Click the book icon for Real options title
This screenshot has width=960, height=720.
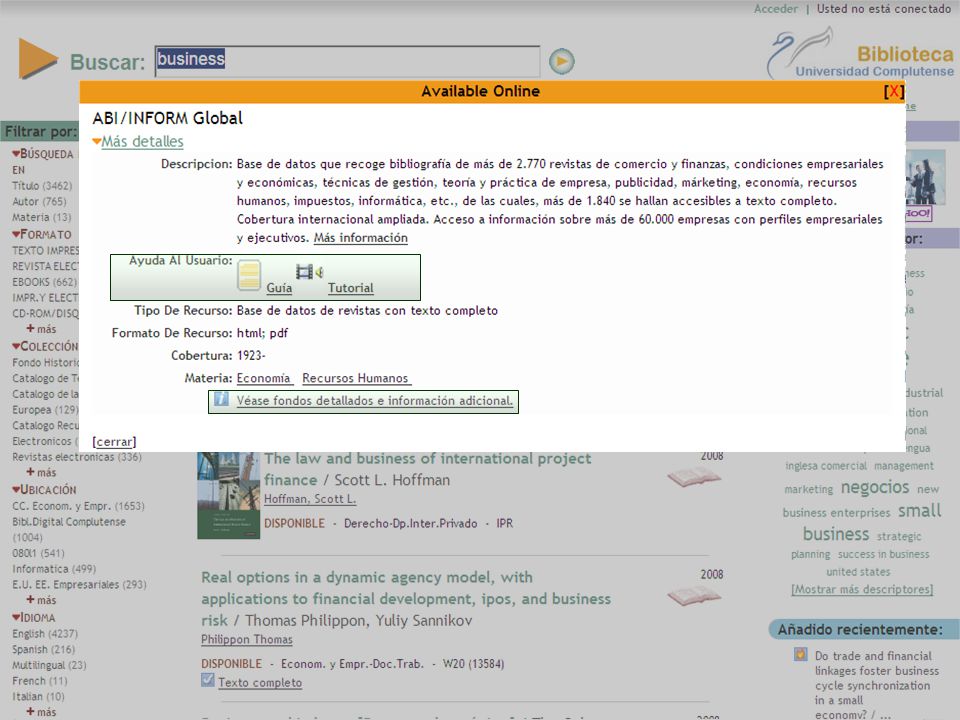pos(694,596)
